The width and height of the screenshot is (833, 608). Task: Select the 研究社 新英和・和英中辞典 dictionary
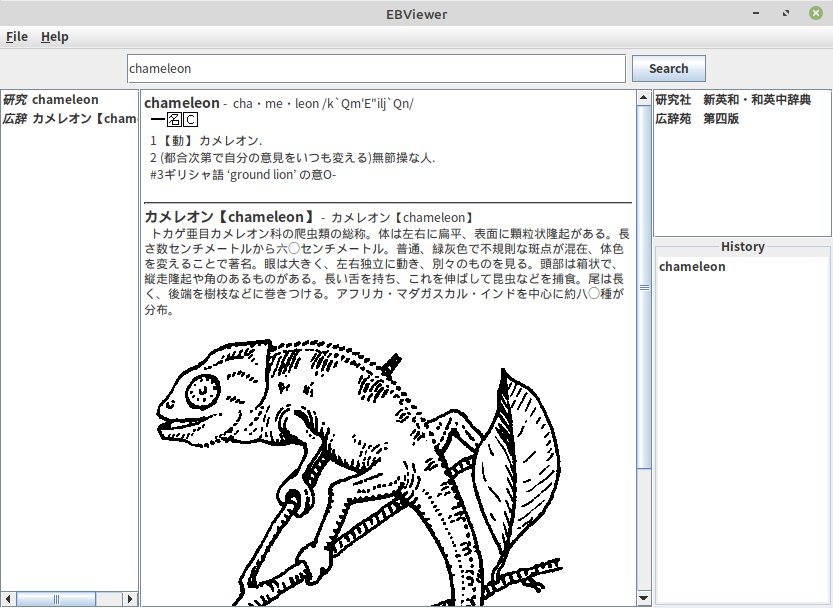pos(733,100)
